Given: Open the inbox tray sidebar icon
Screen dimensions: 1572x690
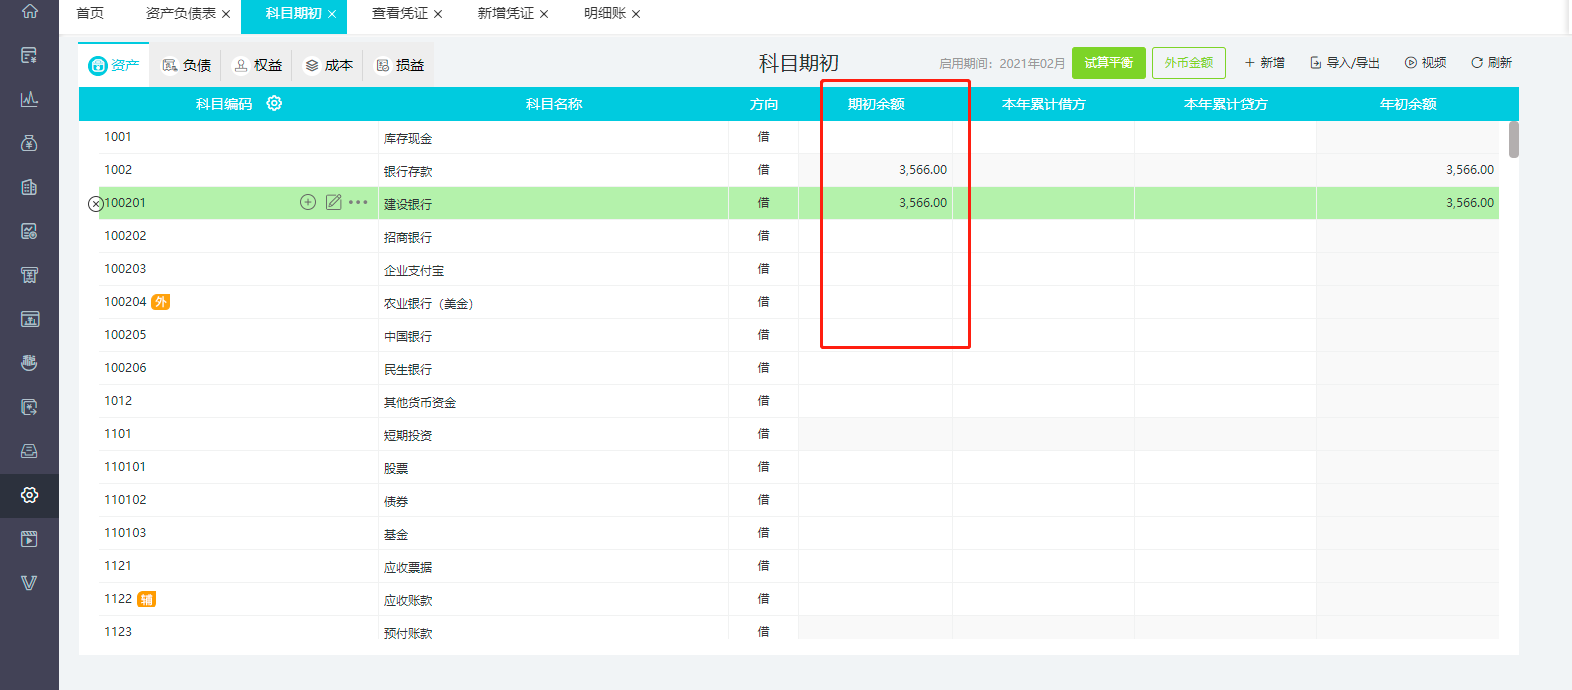Looking at the screenshot, I should tap(29, 451).
